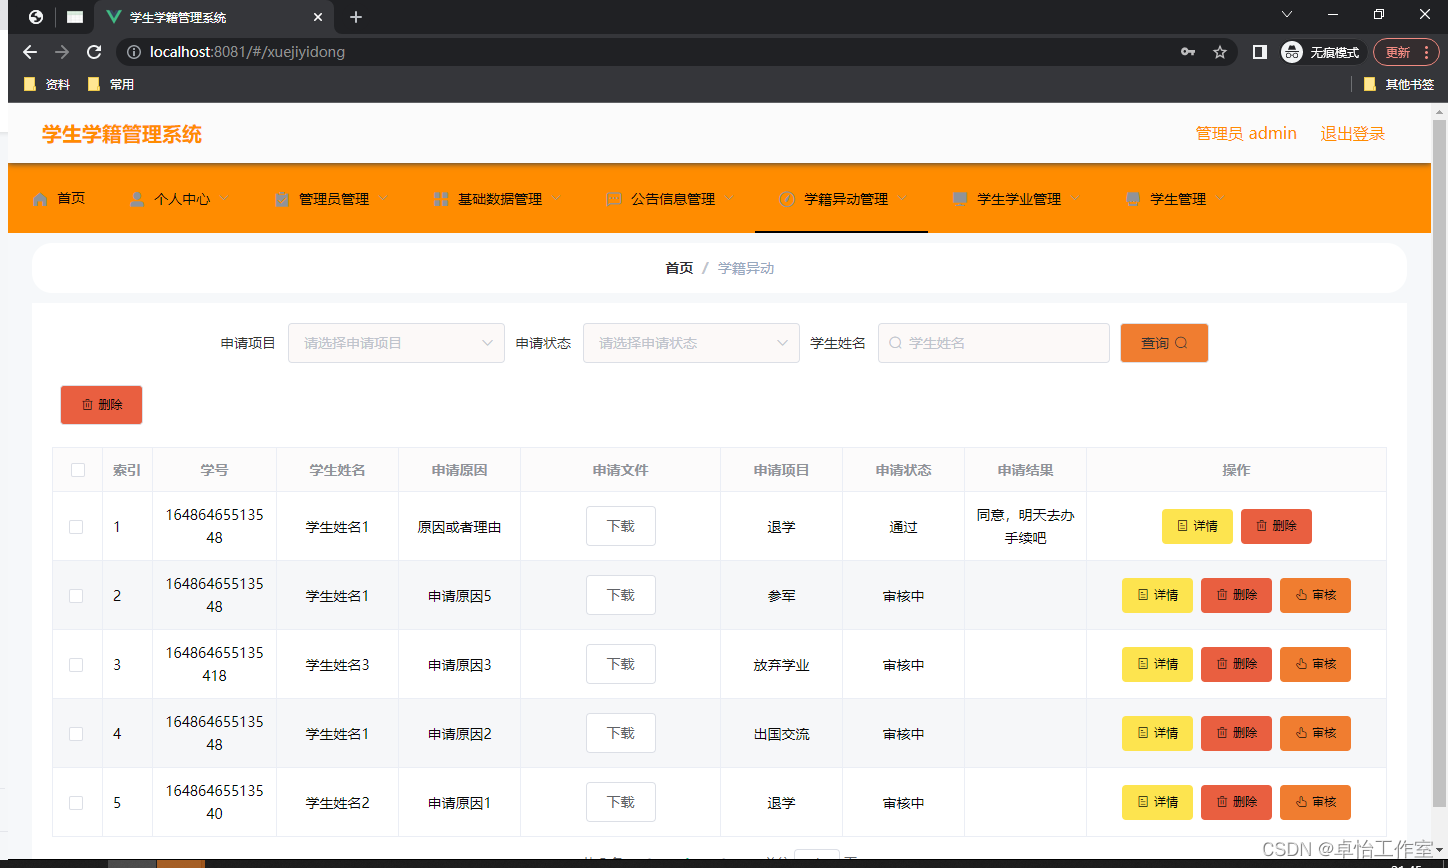Screen dimensions: 1448x868
Task: Tick the checkbox for row 3
Action: (x=76, y=665)
